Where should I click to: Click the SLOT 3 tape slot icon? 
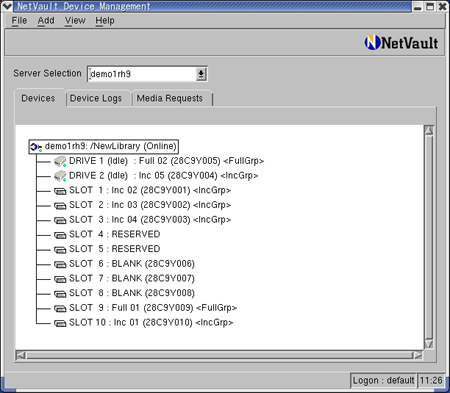pos(60,220)
